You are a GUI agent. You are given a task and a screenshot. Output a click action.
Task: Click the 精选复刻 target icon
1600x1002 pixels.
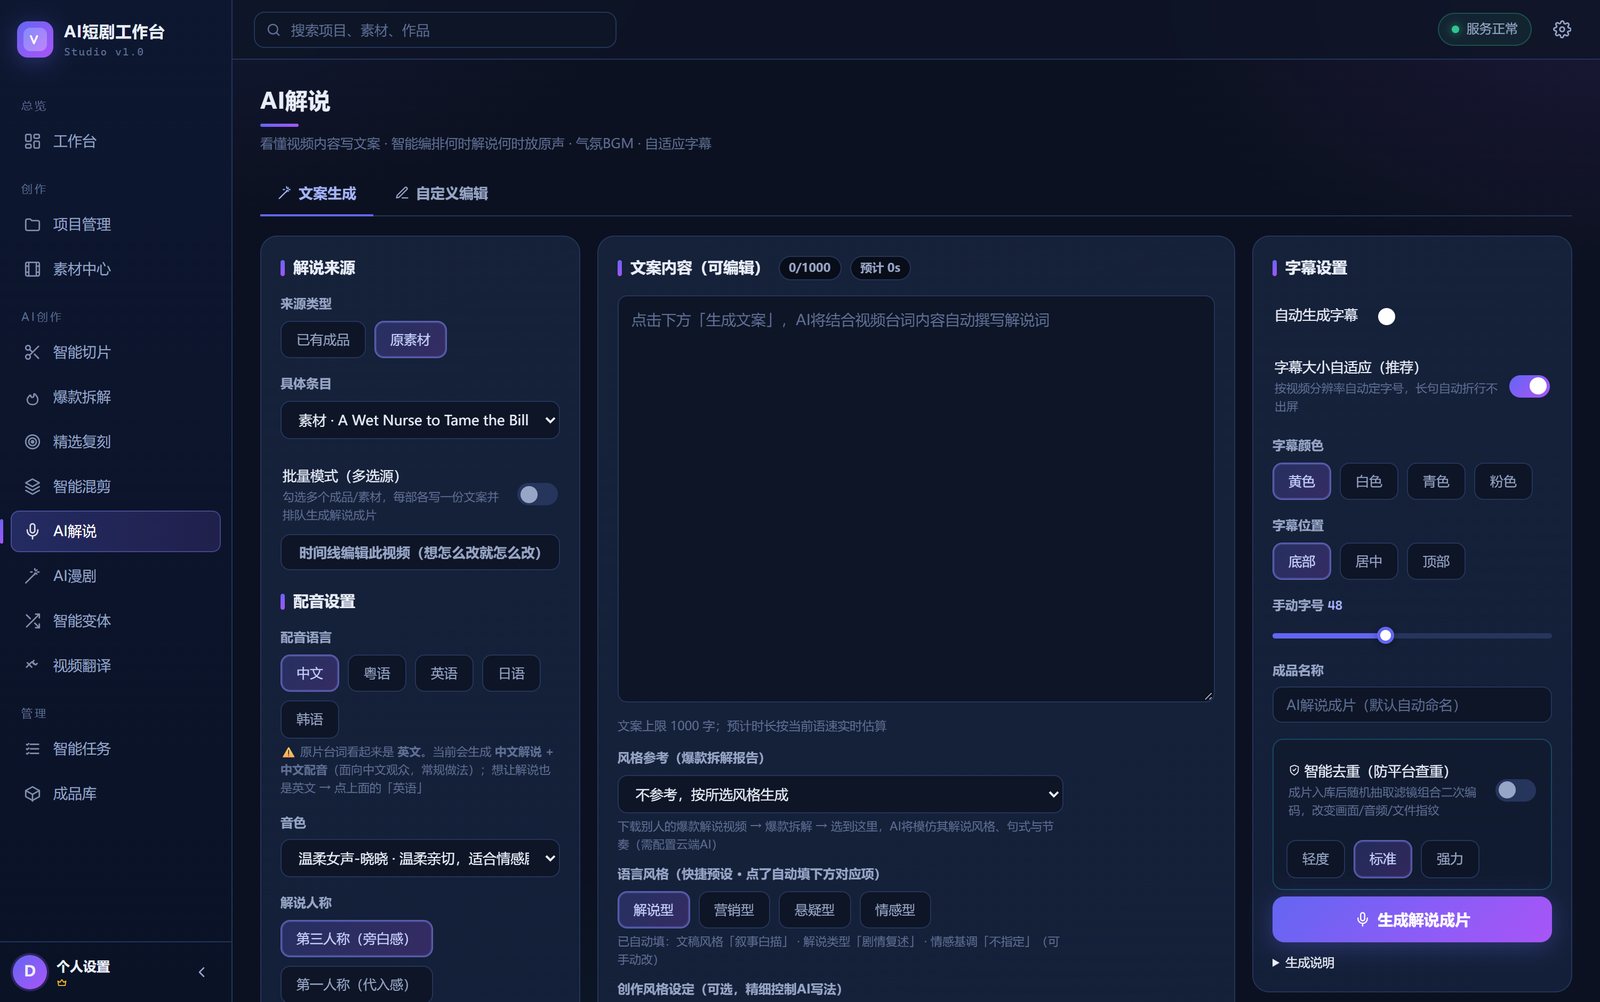tap(32, 442)
